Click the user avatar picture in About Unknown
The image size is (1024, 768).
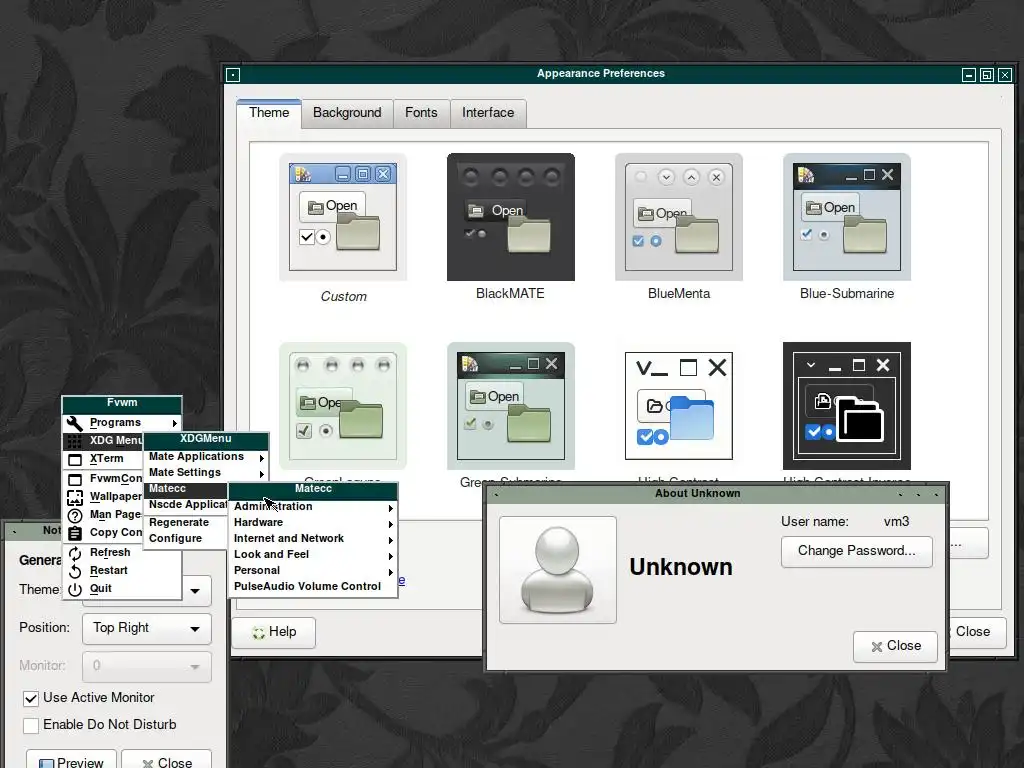coord(558,570)
